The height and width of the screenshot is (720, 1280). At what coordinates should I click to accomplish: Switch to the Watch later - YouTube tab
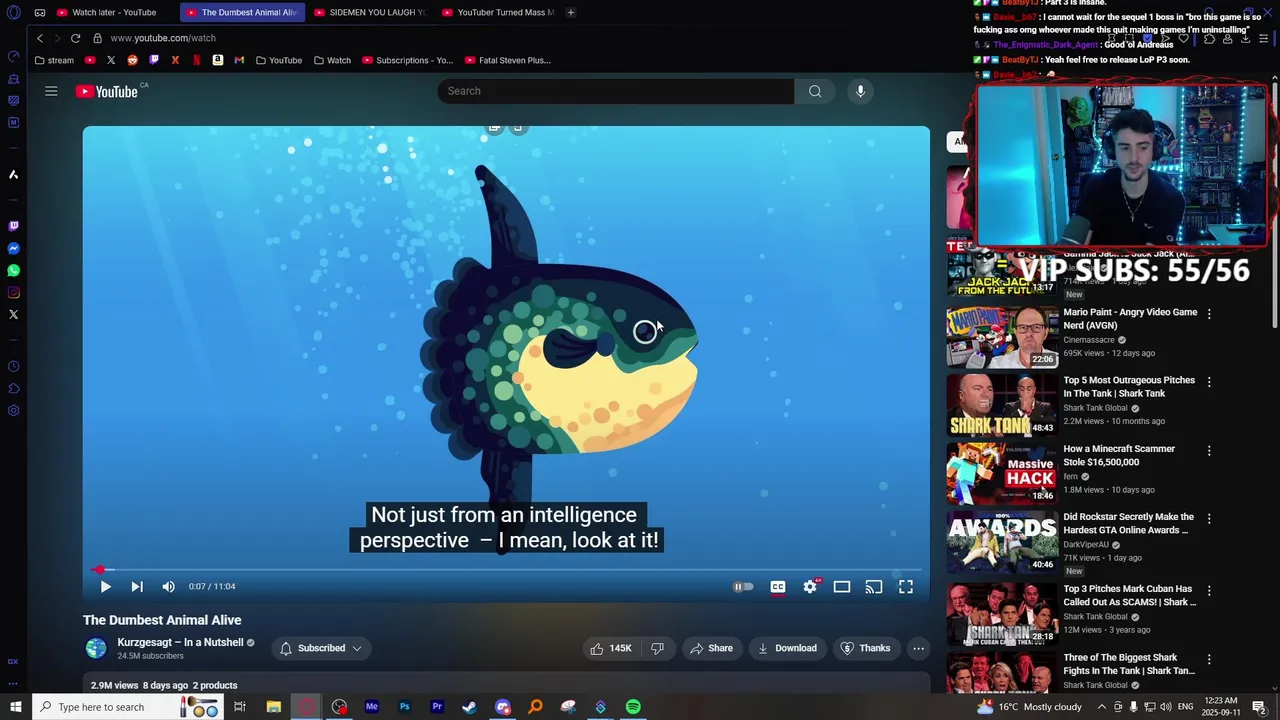coord(106,12)
